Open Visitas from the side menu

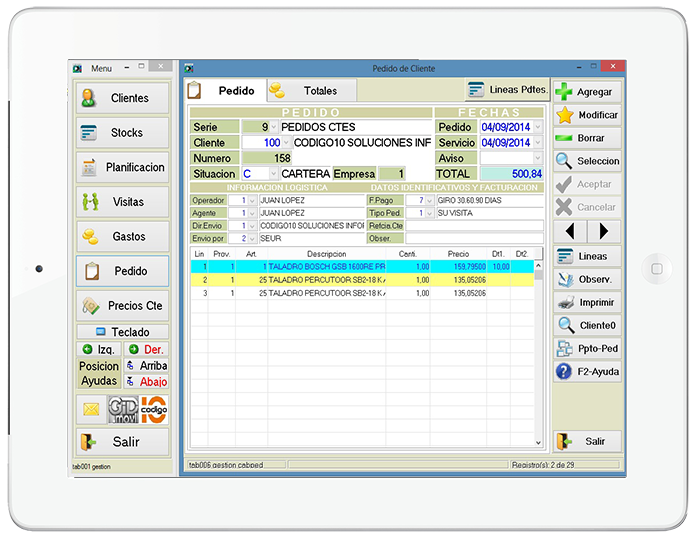[x=122, y=202]
